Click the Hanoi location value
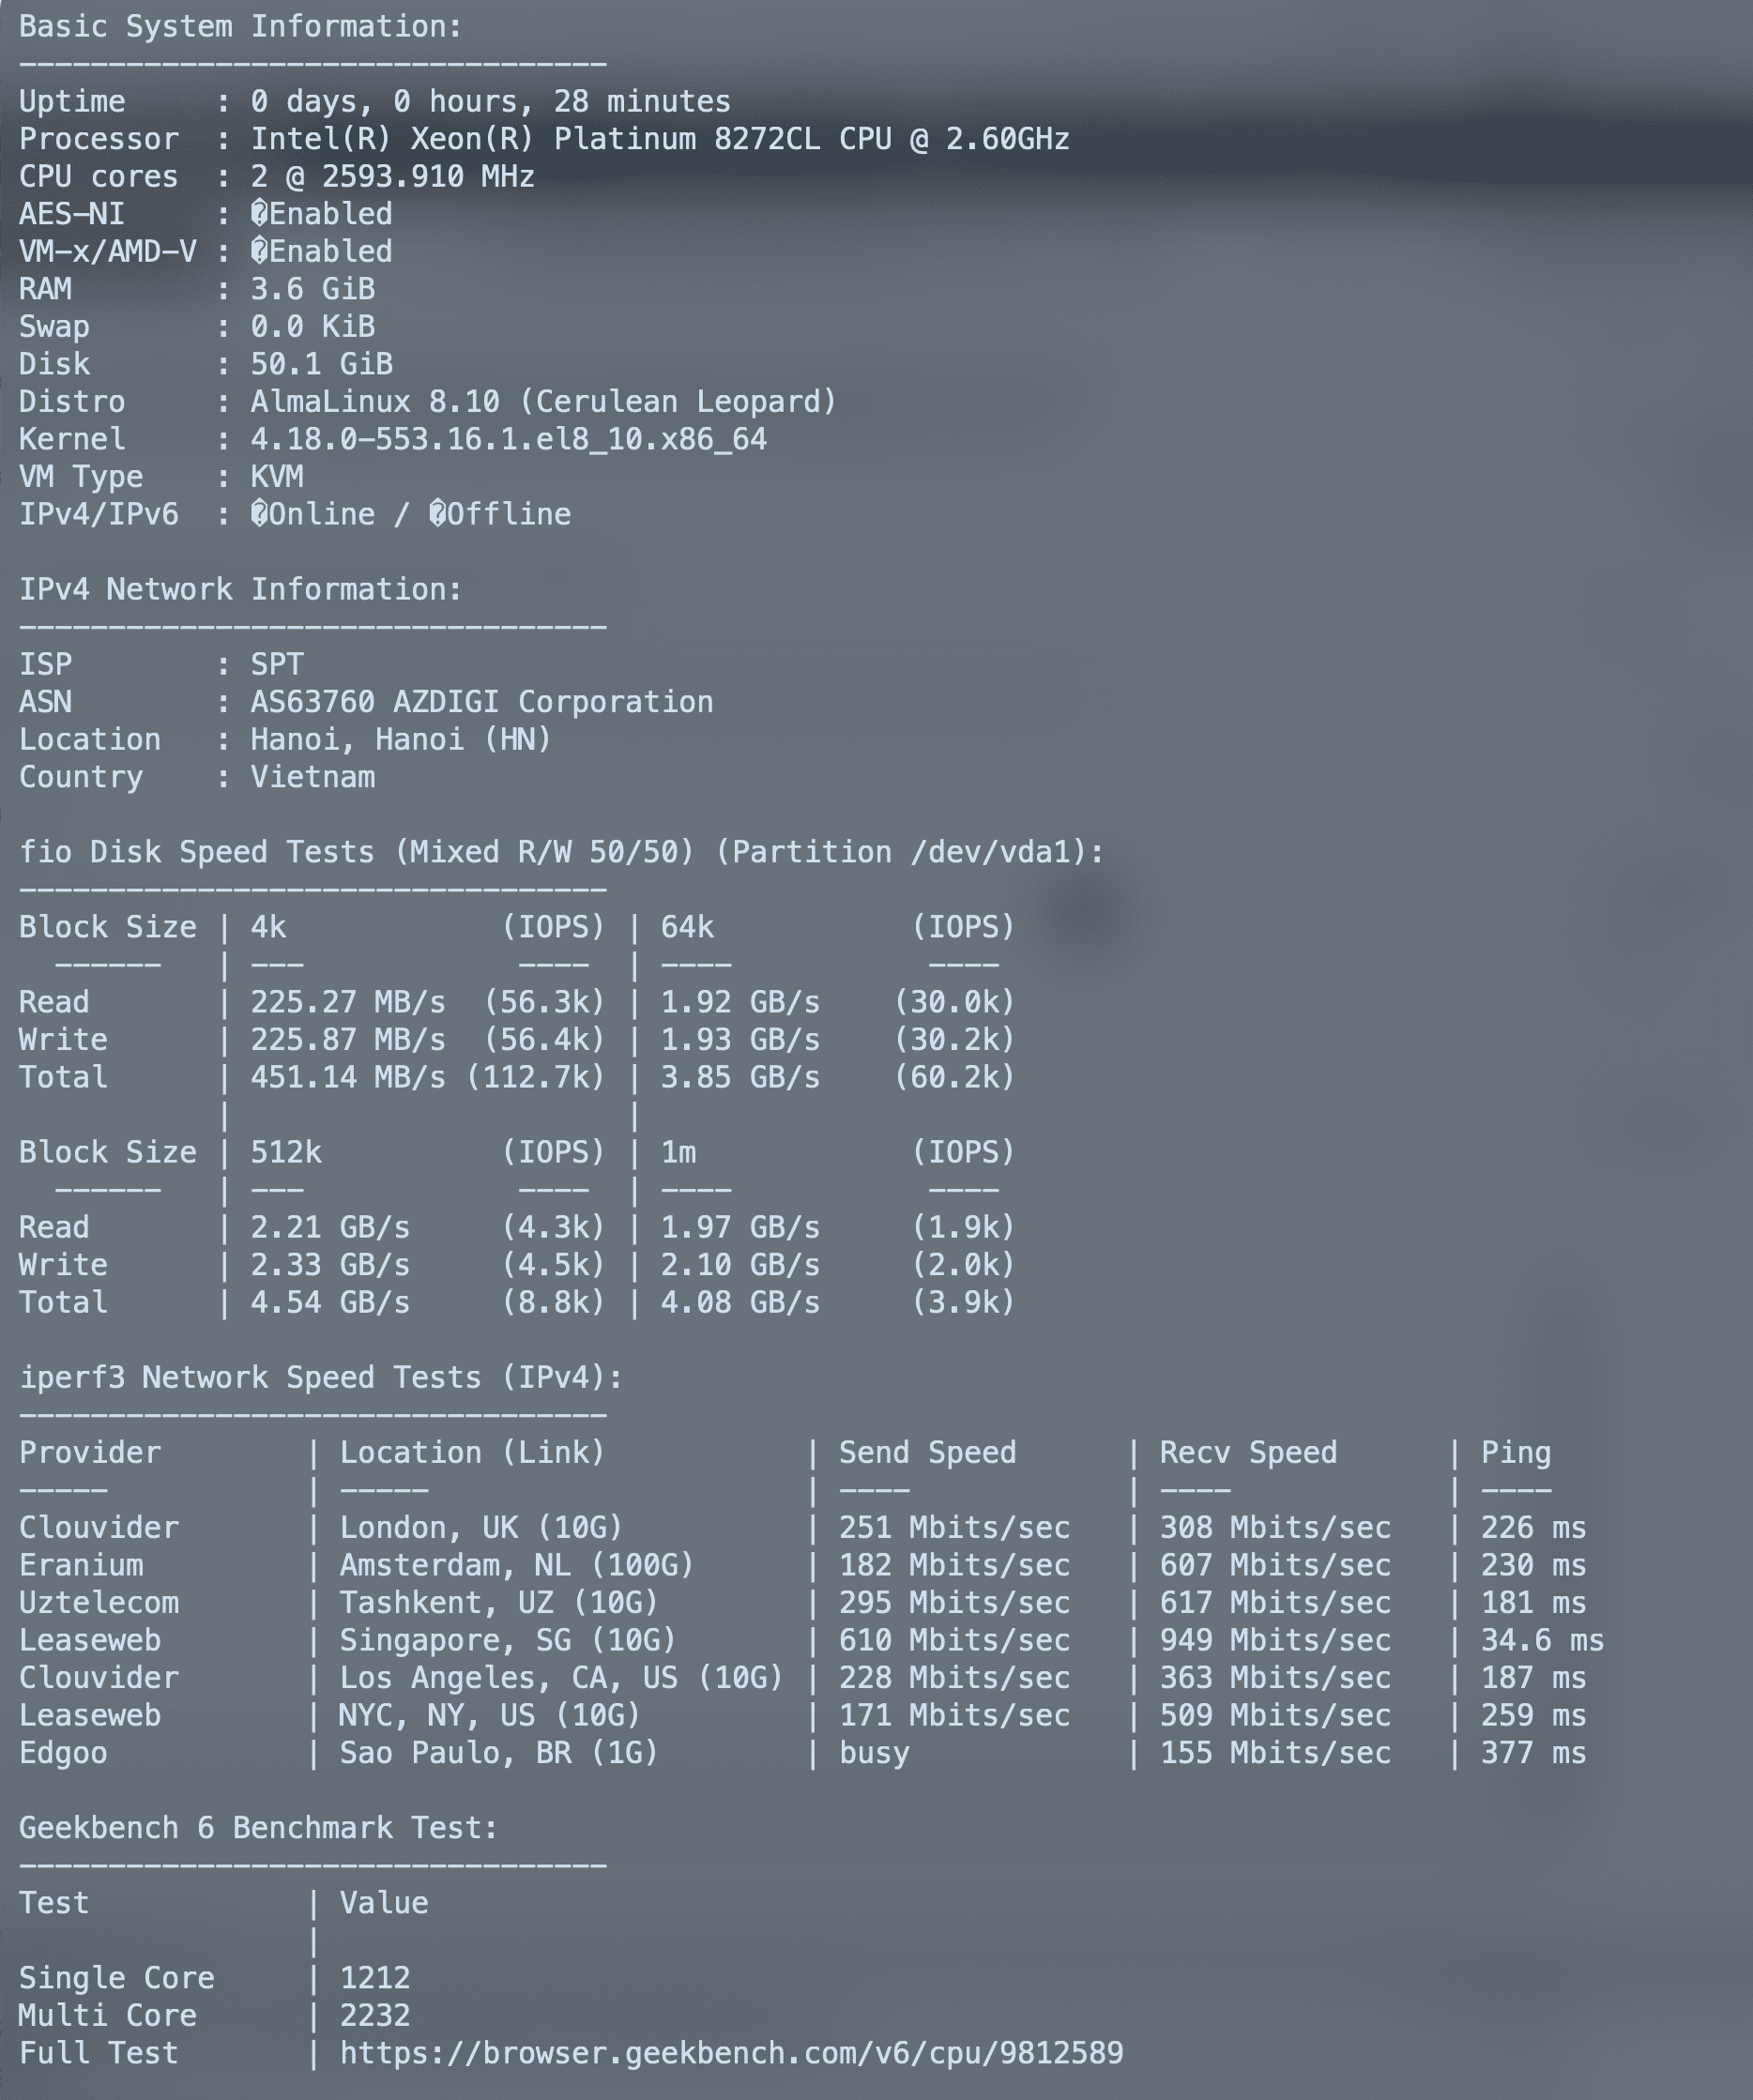1753x2100 pixels. tap(400, 739)
